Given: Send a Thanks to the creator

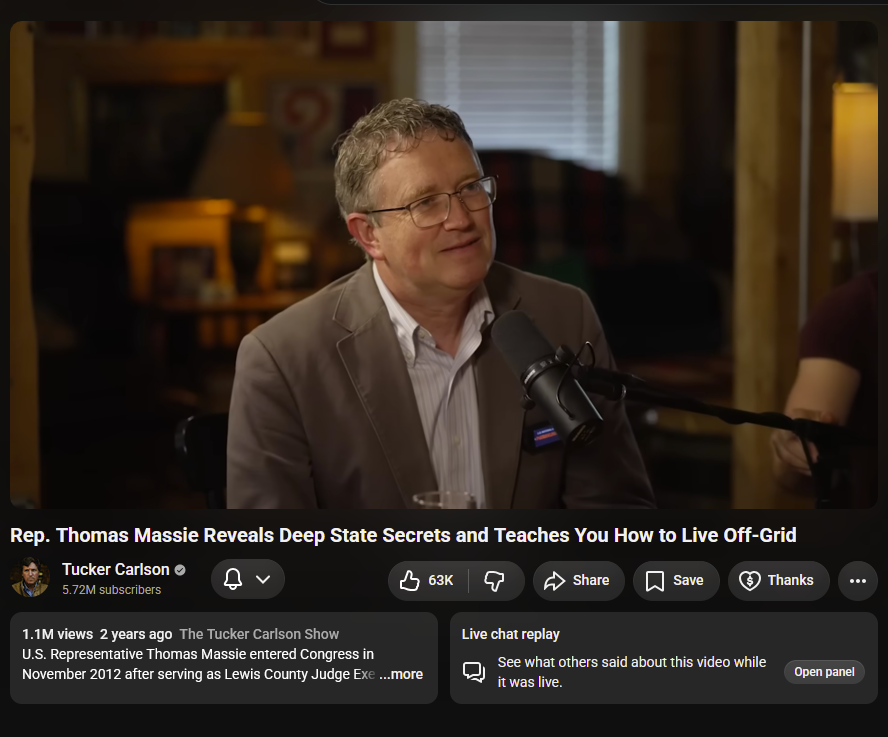Looking at the screenshot, I should coord(778,581).
